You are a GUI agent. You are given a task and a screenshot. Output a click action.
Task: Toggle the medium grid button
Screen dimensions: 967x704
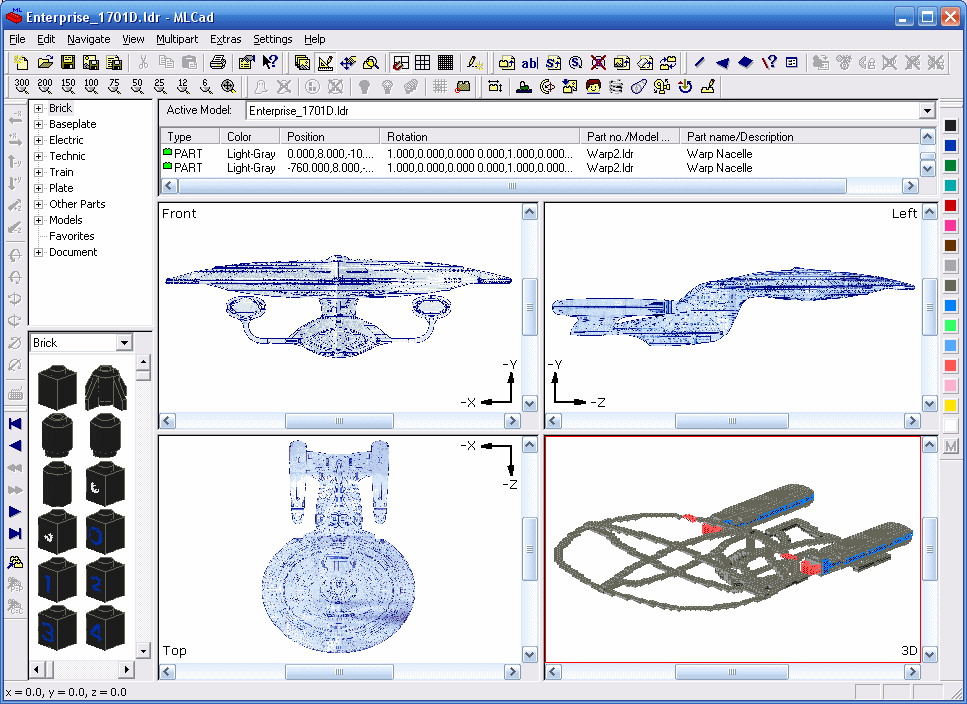point(423,62)
